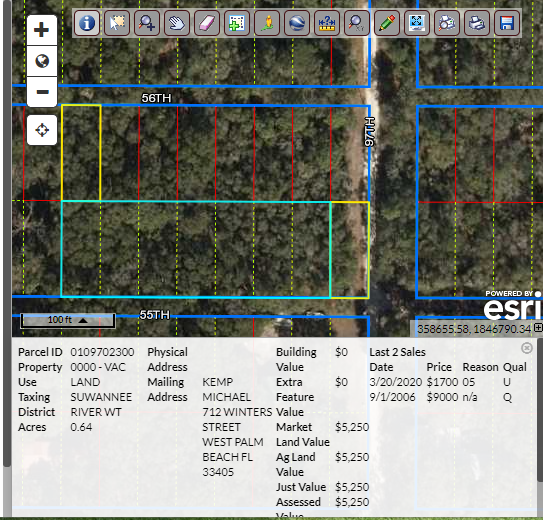Click the printer icon
Screen dimensions: 543x520
(477, 23)
